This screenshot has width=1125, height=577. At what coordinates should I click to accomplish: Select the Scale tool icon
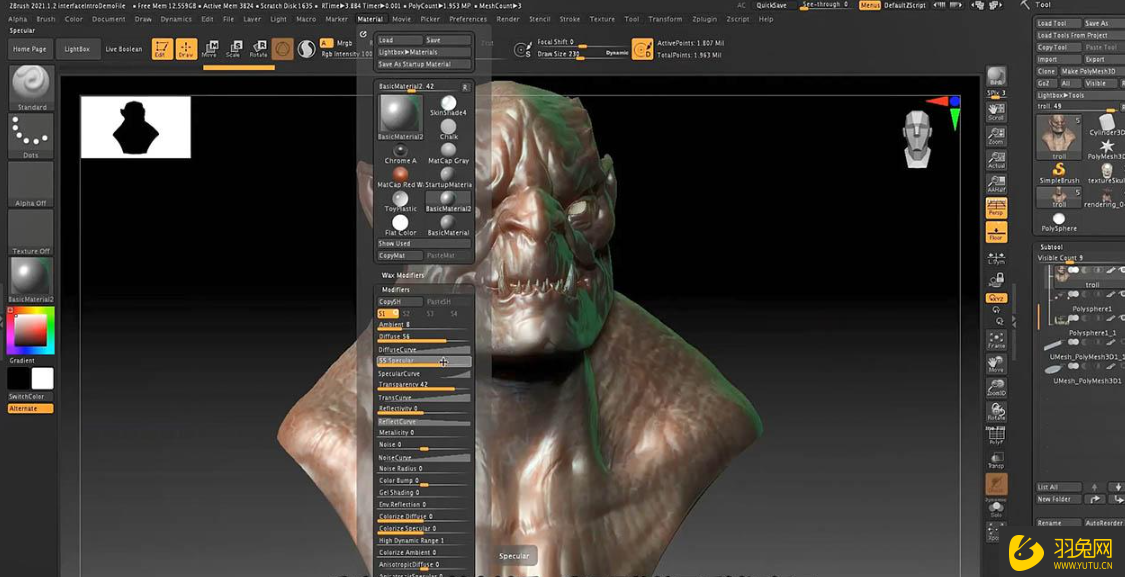234,47
